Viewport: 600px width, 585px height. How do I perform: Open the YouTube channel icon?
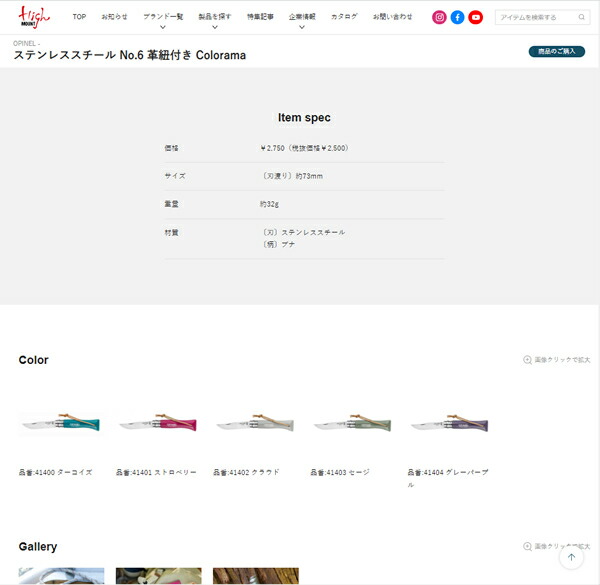pyautogui.click(x=475, y=17)
